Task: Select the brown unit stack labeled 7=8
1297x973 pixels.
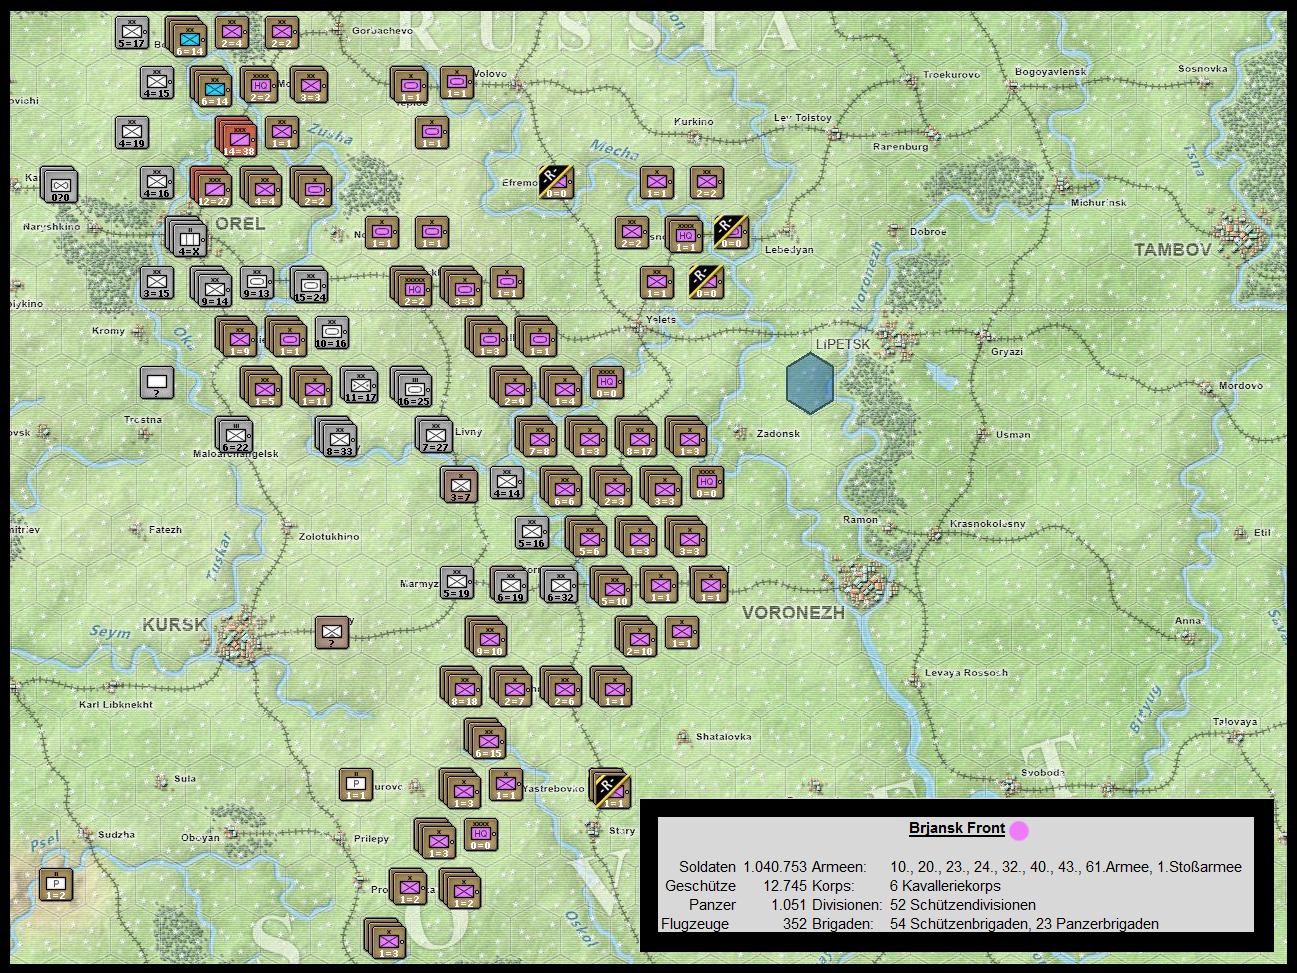Action: pyautogui.click(x=537, y=437)
